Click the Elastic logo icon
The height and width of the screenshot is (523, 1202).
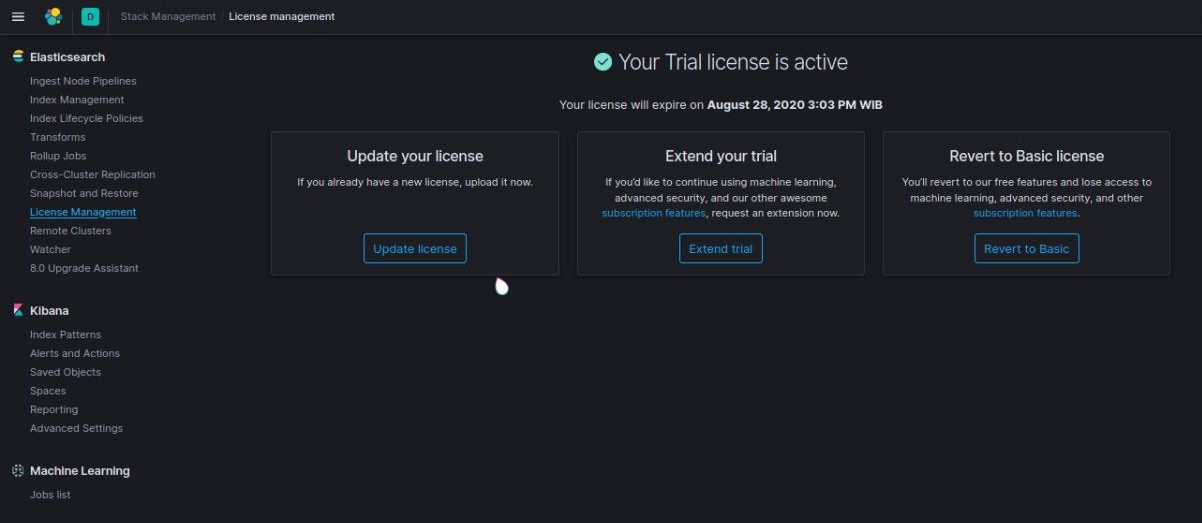(x=54, y=16)
